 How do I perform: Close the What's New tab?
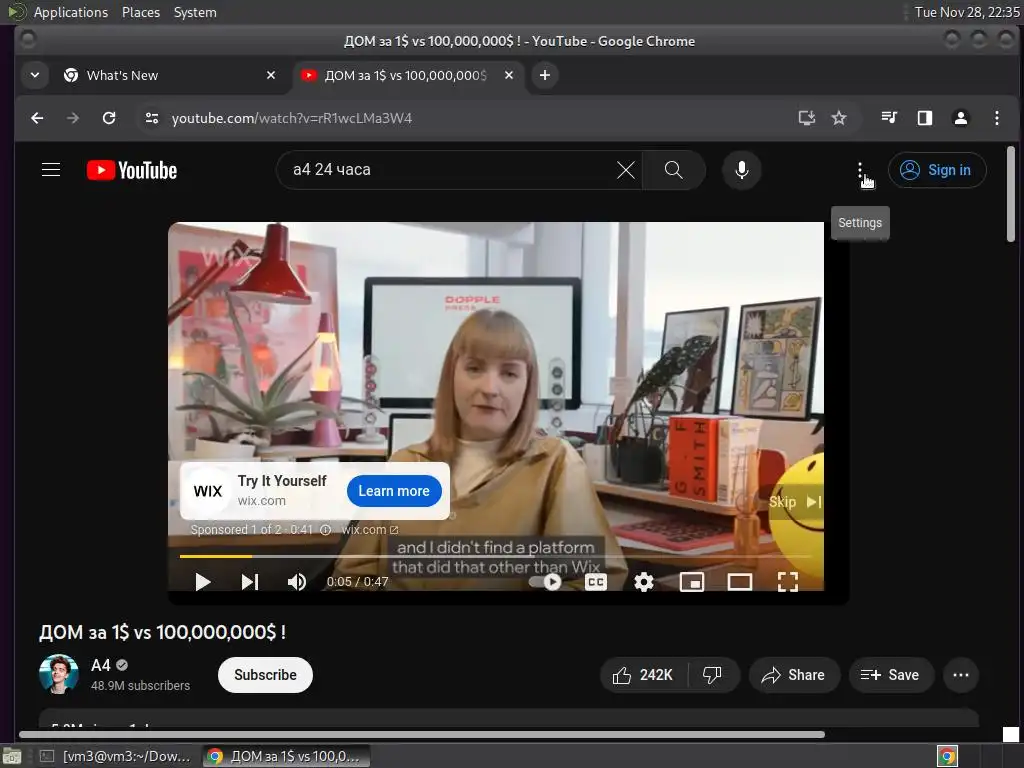point(271,75)
